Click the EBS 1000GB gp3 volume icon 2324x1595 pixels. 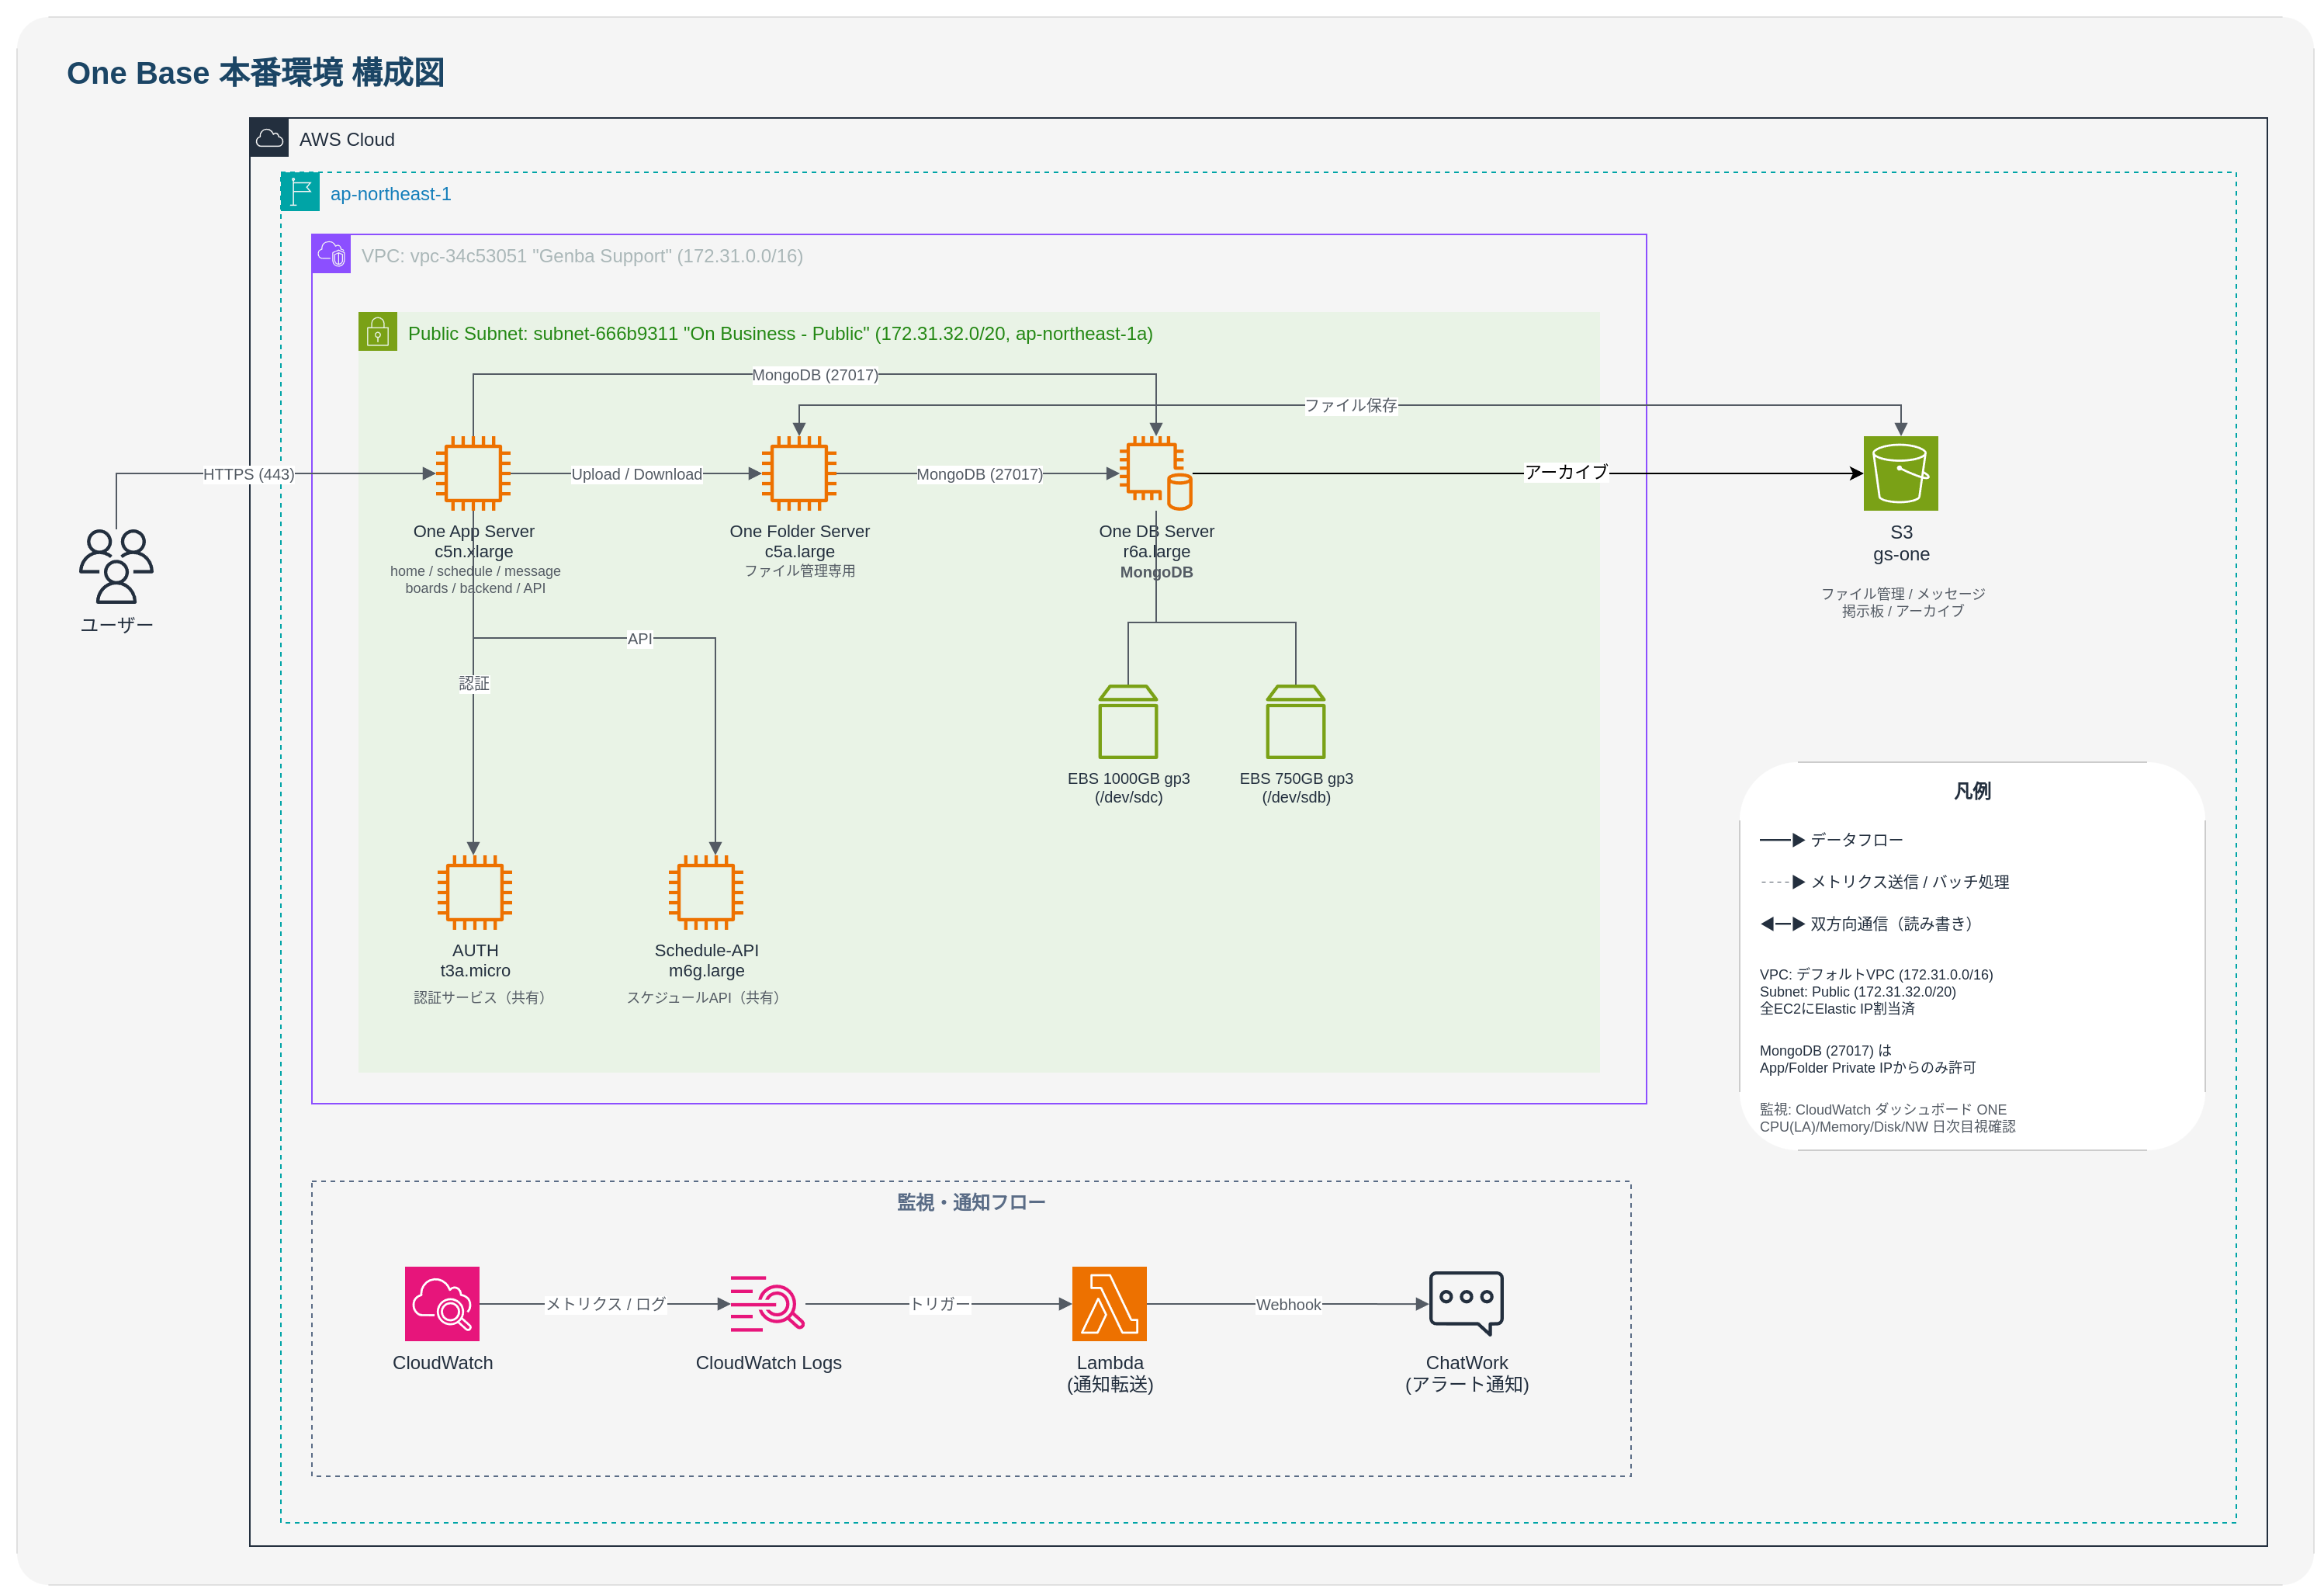pos(1128,722)
